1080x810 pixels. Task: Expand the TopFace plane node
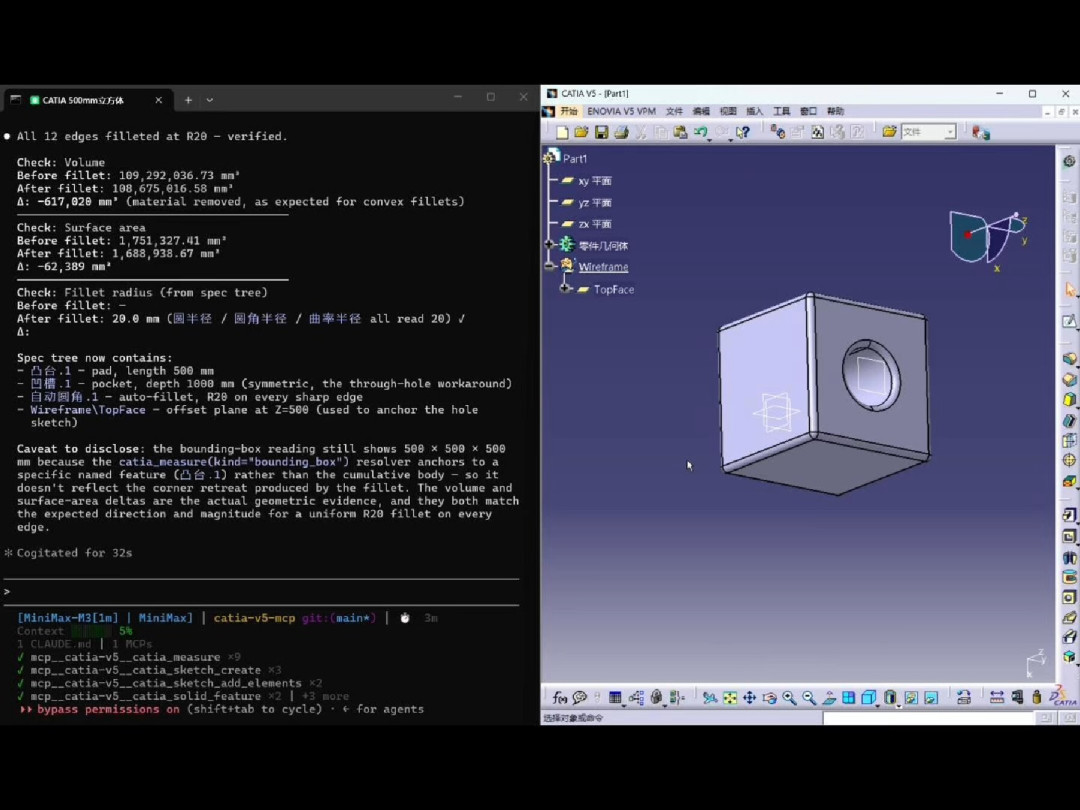pos(565,289)
